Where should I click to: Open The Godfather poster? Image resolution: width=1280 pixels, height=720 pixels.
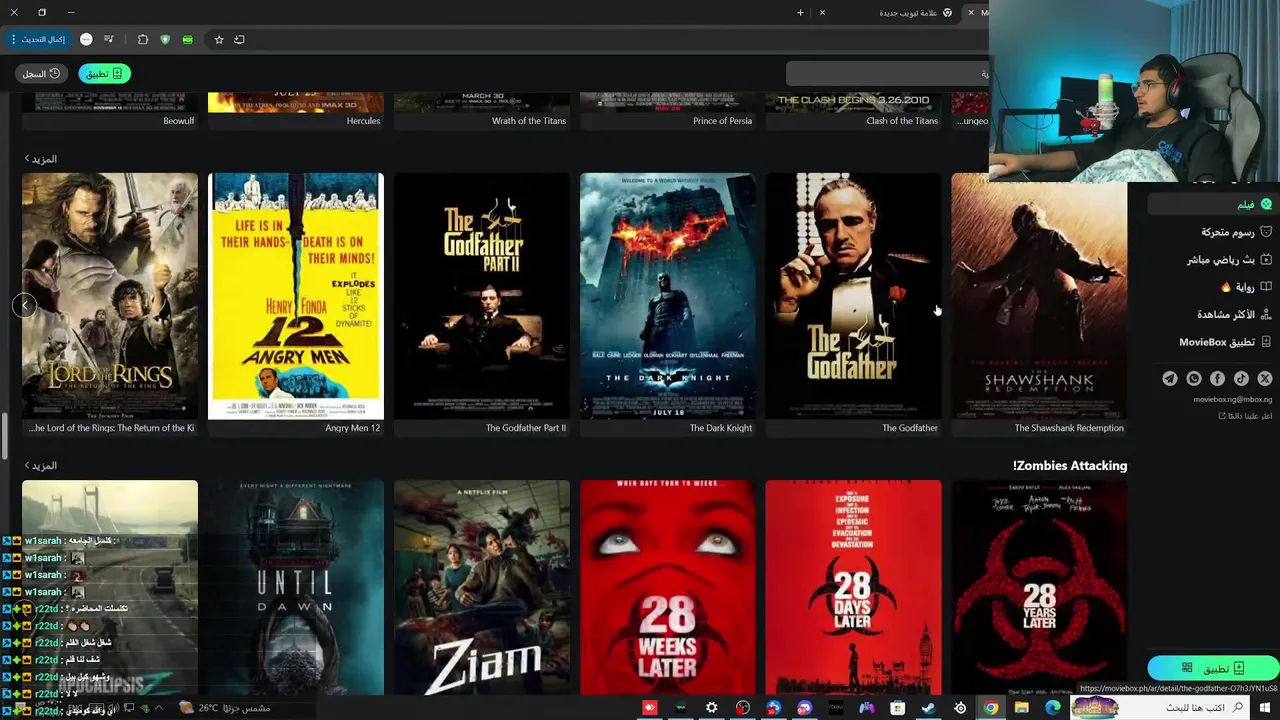(853, 296)
